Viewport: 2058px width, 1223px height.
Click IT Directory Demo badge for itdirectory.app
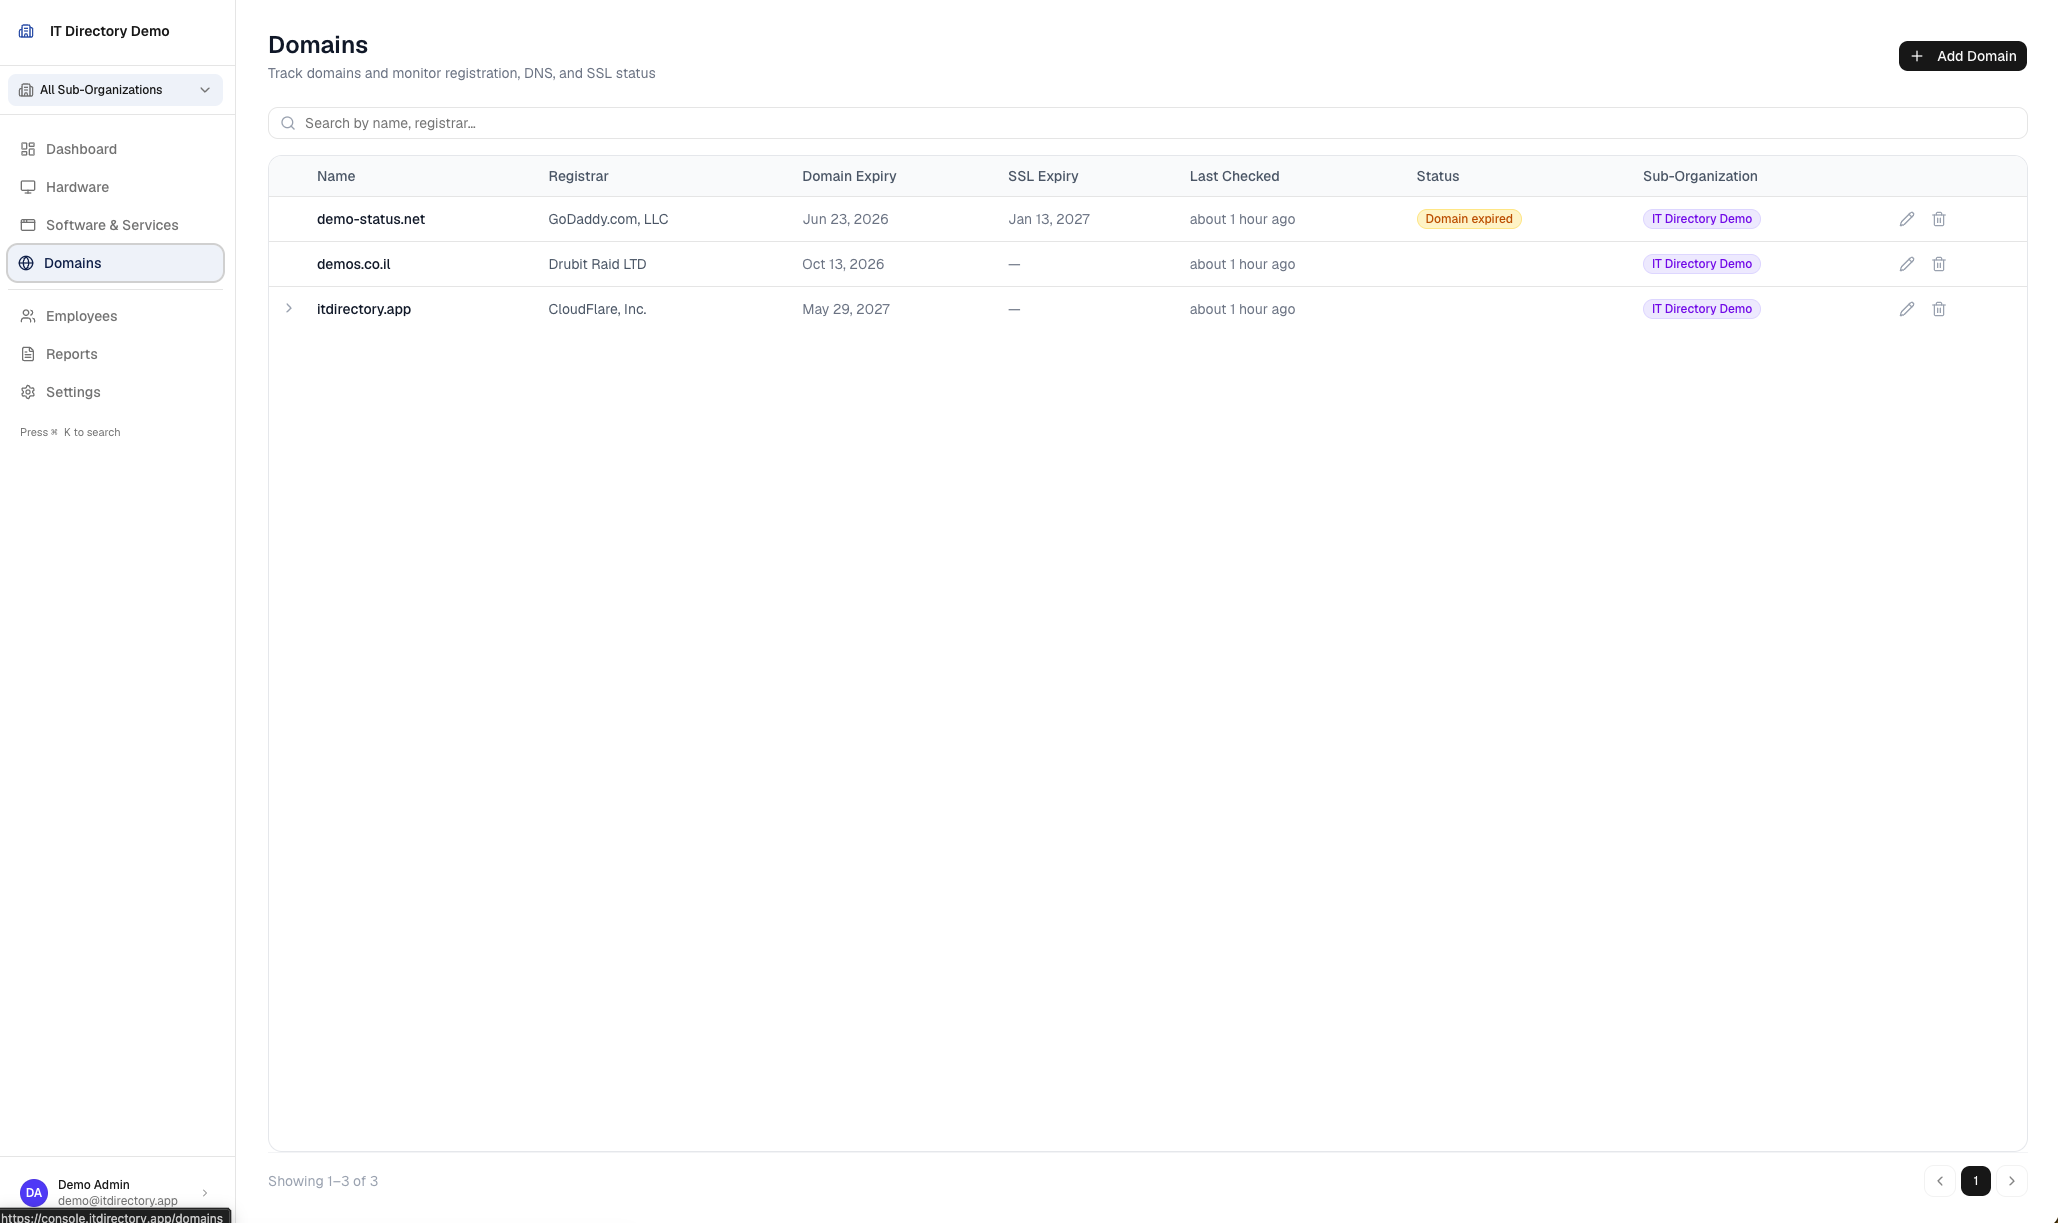coord(1701,309)
